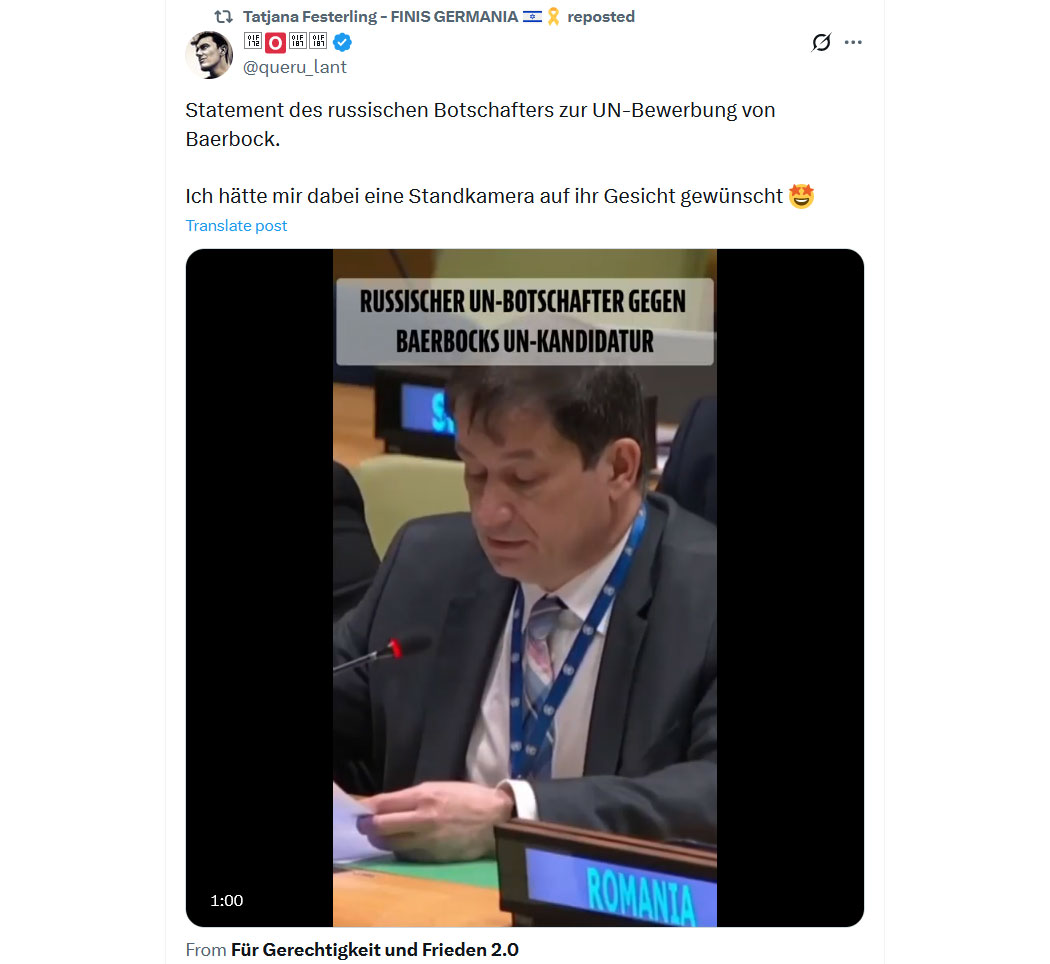Click the 1:00 video duration label

(x=226, y=900)
